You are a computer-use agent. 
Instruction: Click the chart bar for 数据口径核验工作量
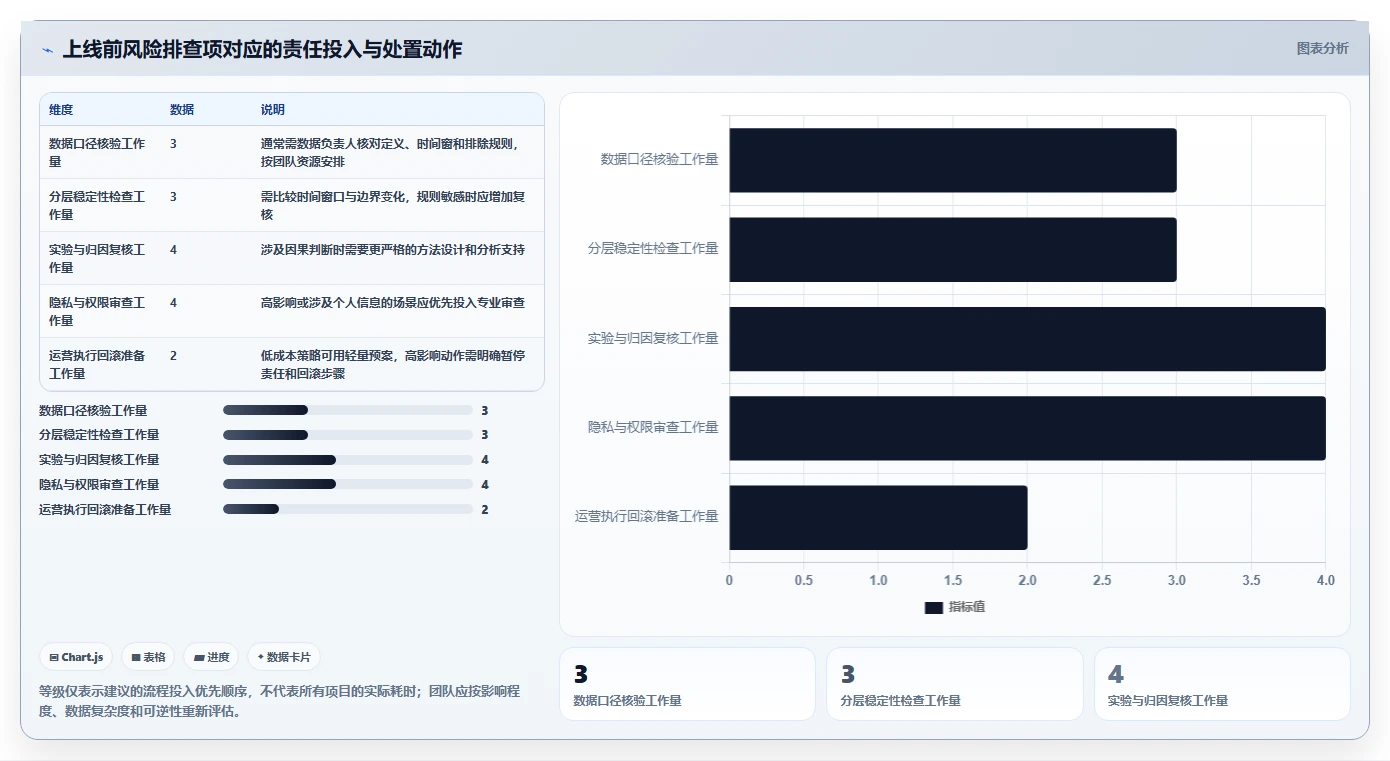click(953, 160)
